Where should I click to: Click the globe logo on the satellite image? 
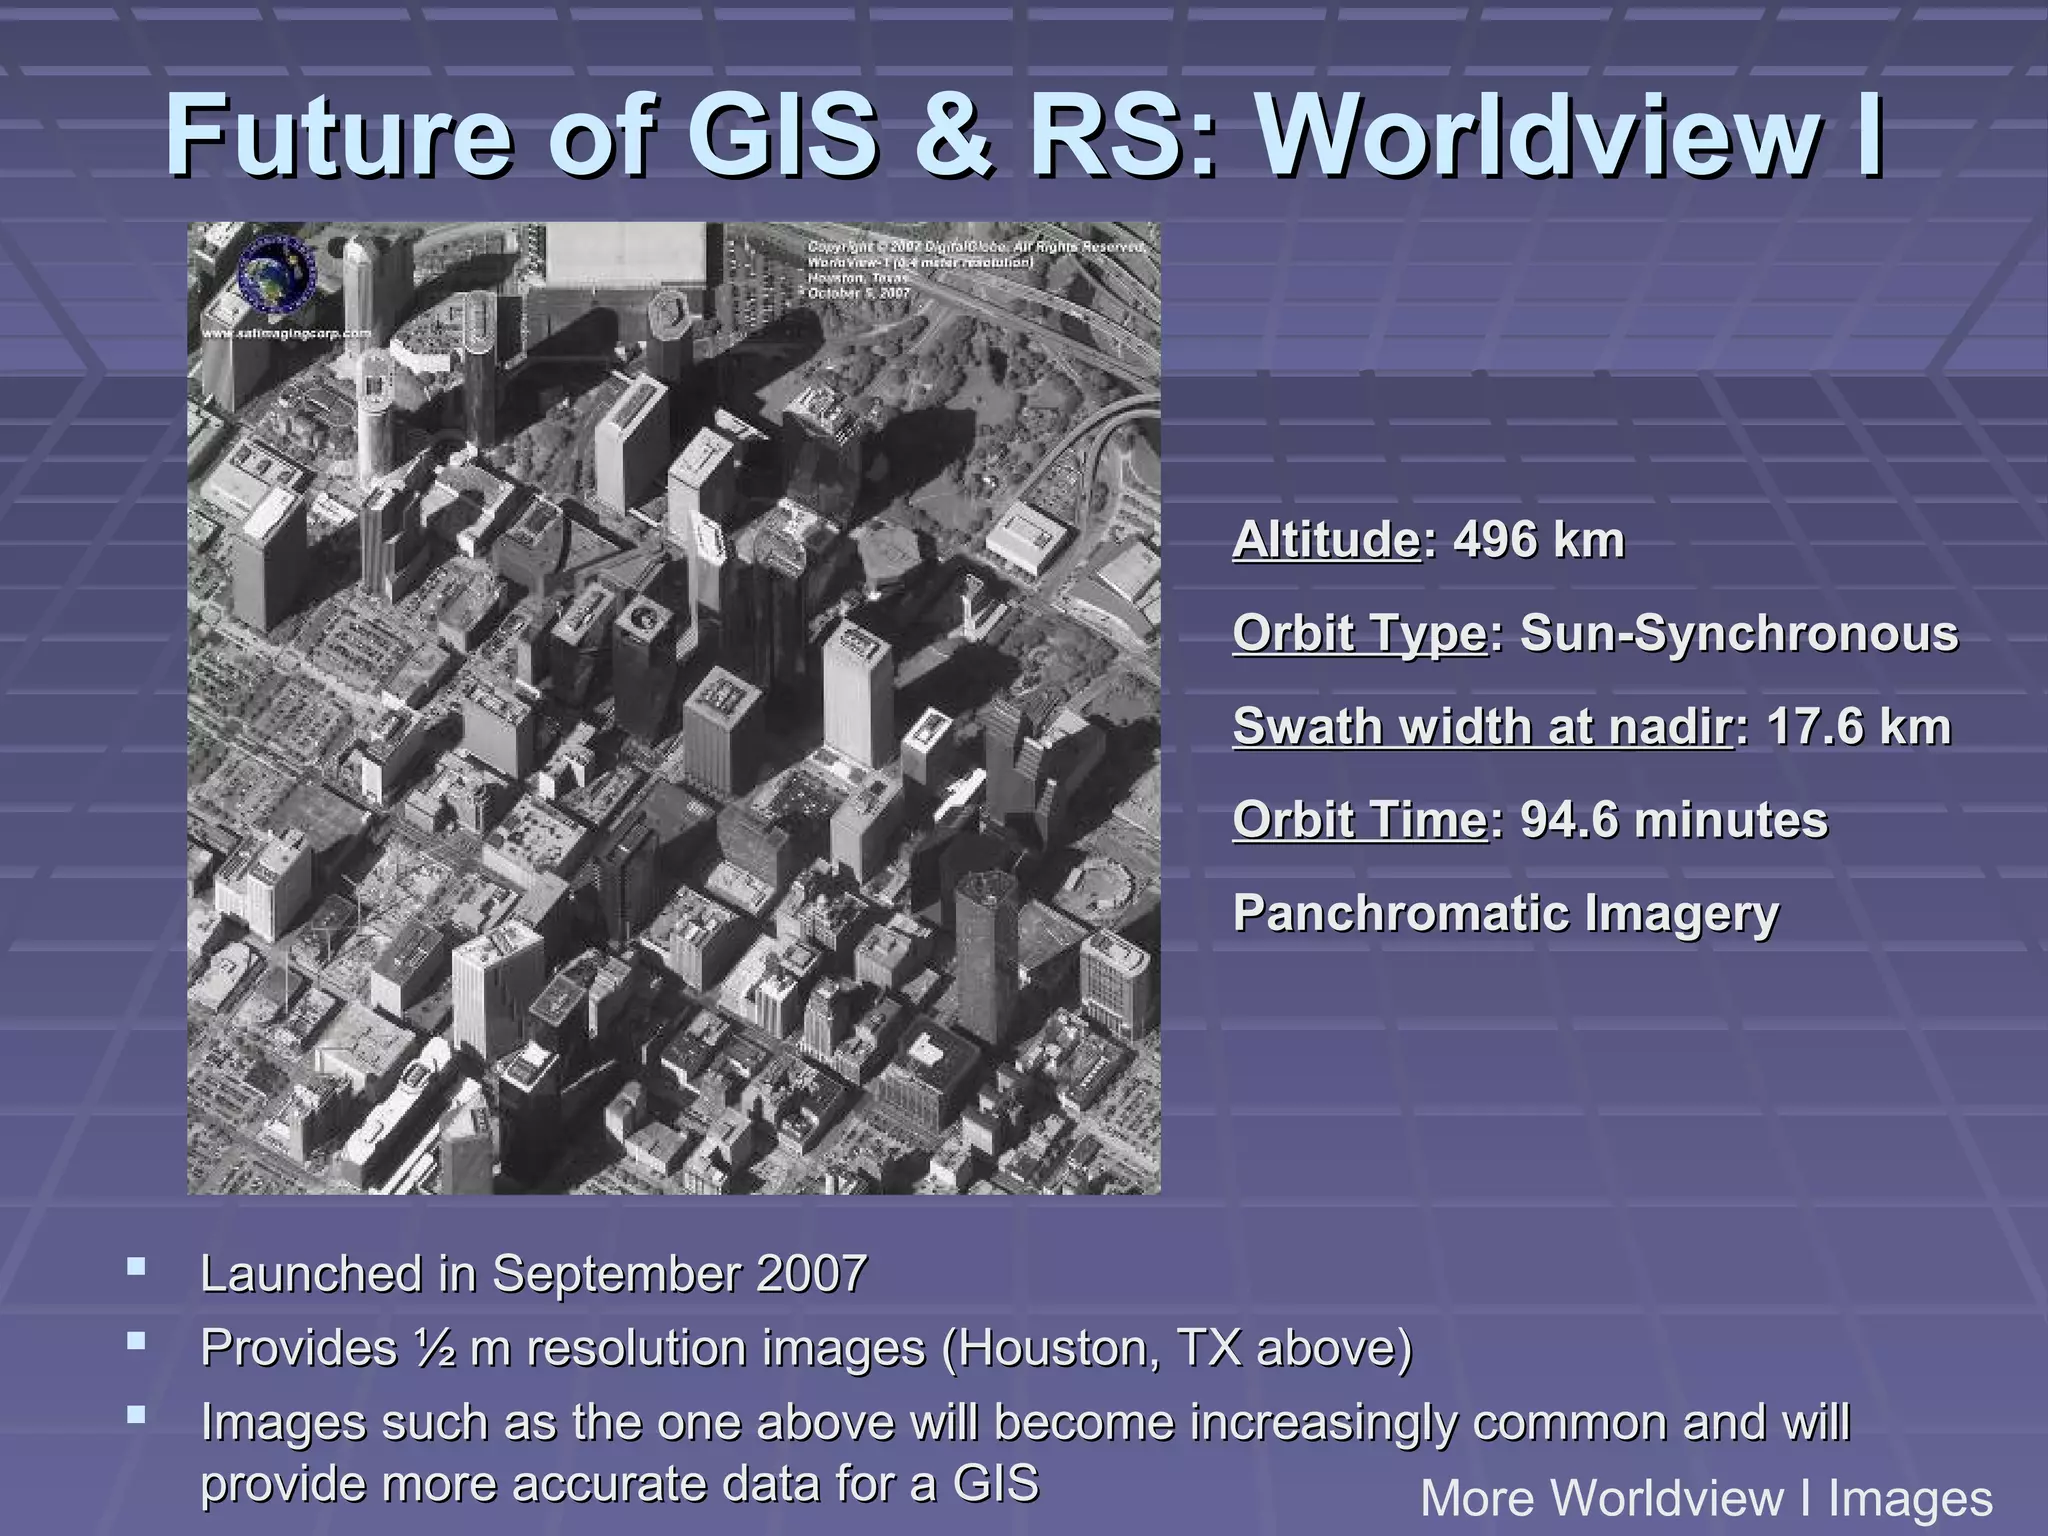point(277,273)
